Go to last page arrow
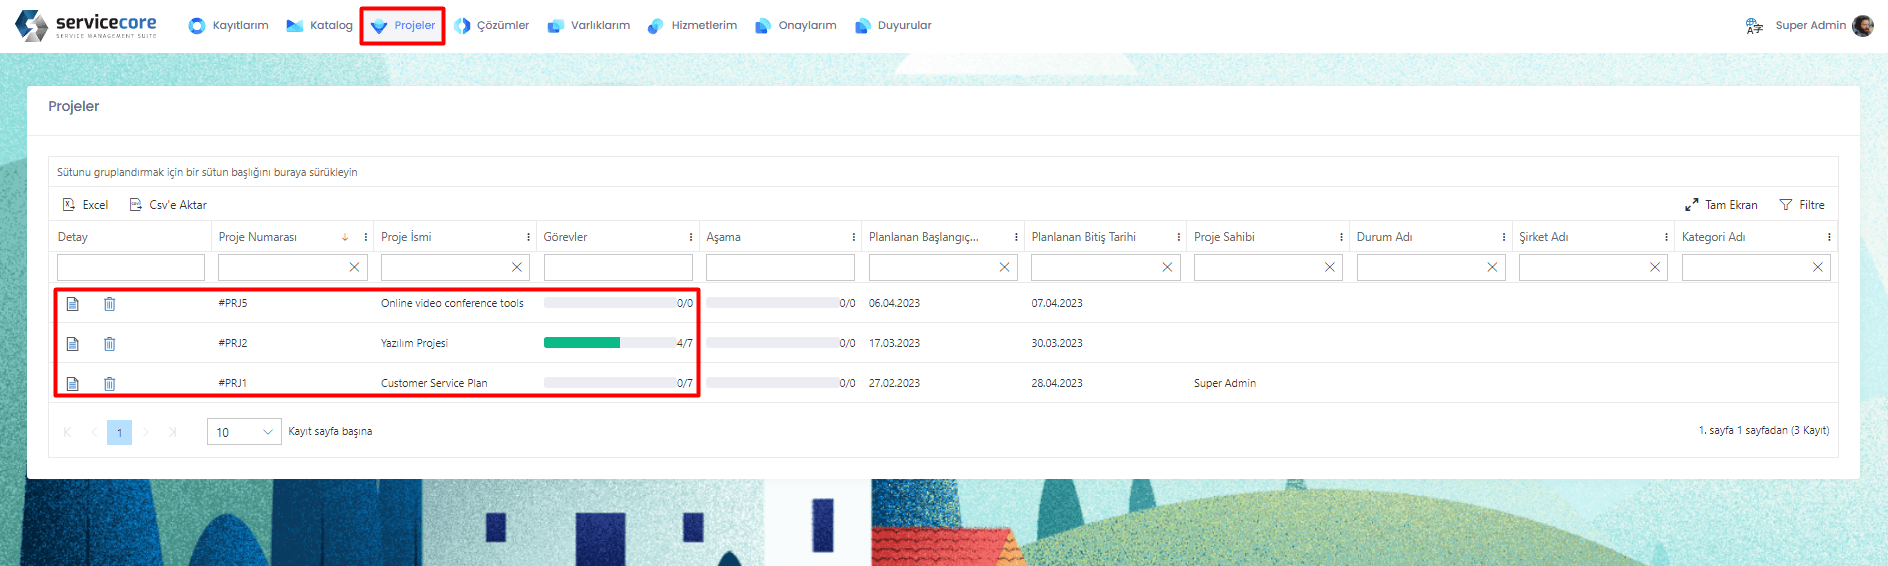The image size is (1888, 566). tap(173, 432)
